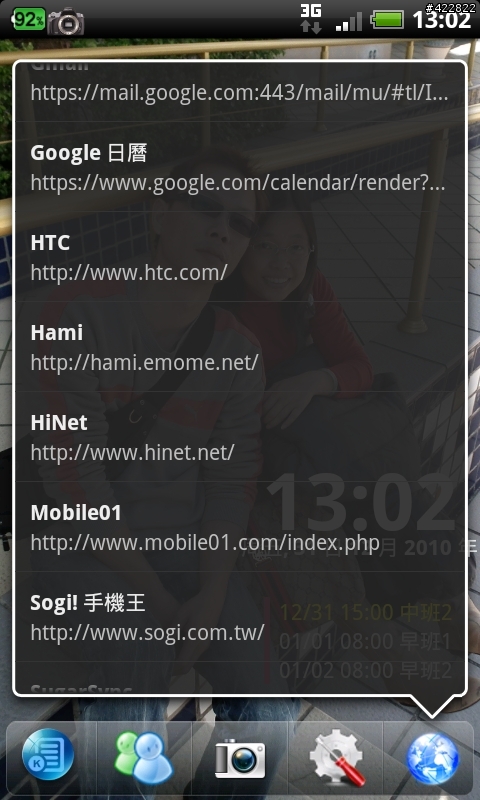Launch the settings gear and screwdriver icon
This screenshot has width=480, height=800.
(x=337, y=758)
